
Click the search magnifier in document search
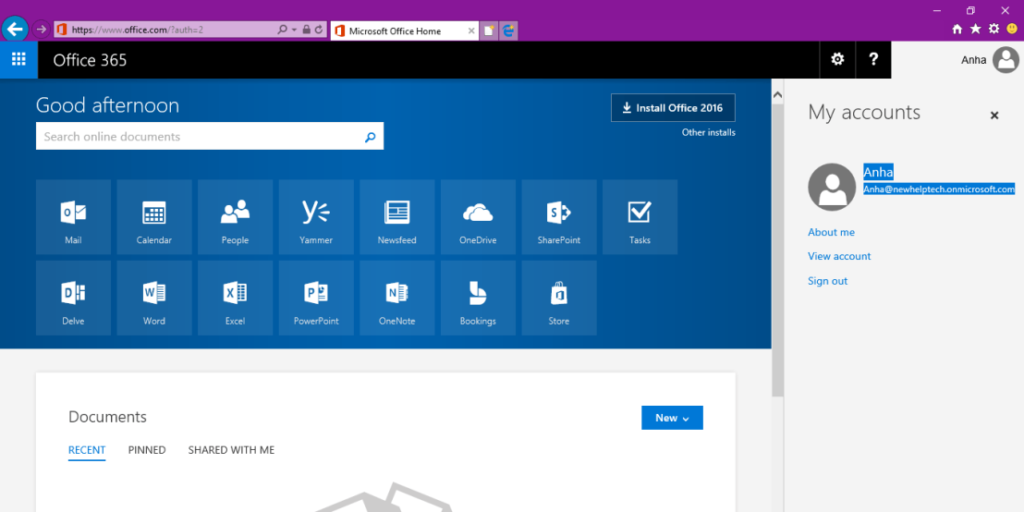(370, 137)
